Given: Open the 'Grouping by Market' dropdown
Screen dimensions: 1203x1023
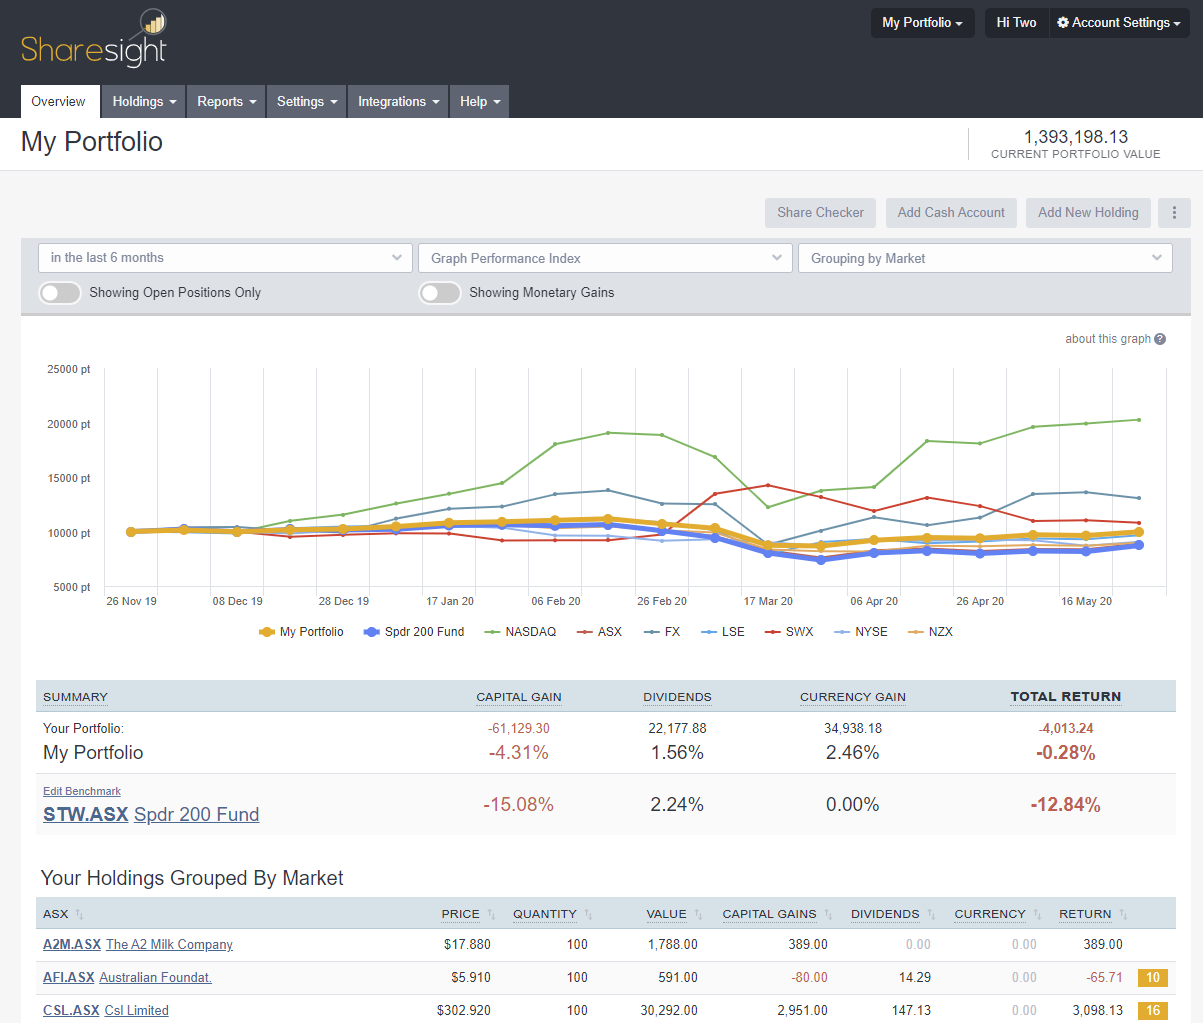Looking at the screenshot, I should click(985, 258).
